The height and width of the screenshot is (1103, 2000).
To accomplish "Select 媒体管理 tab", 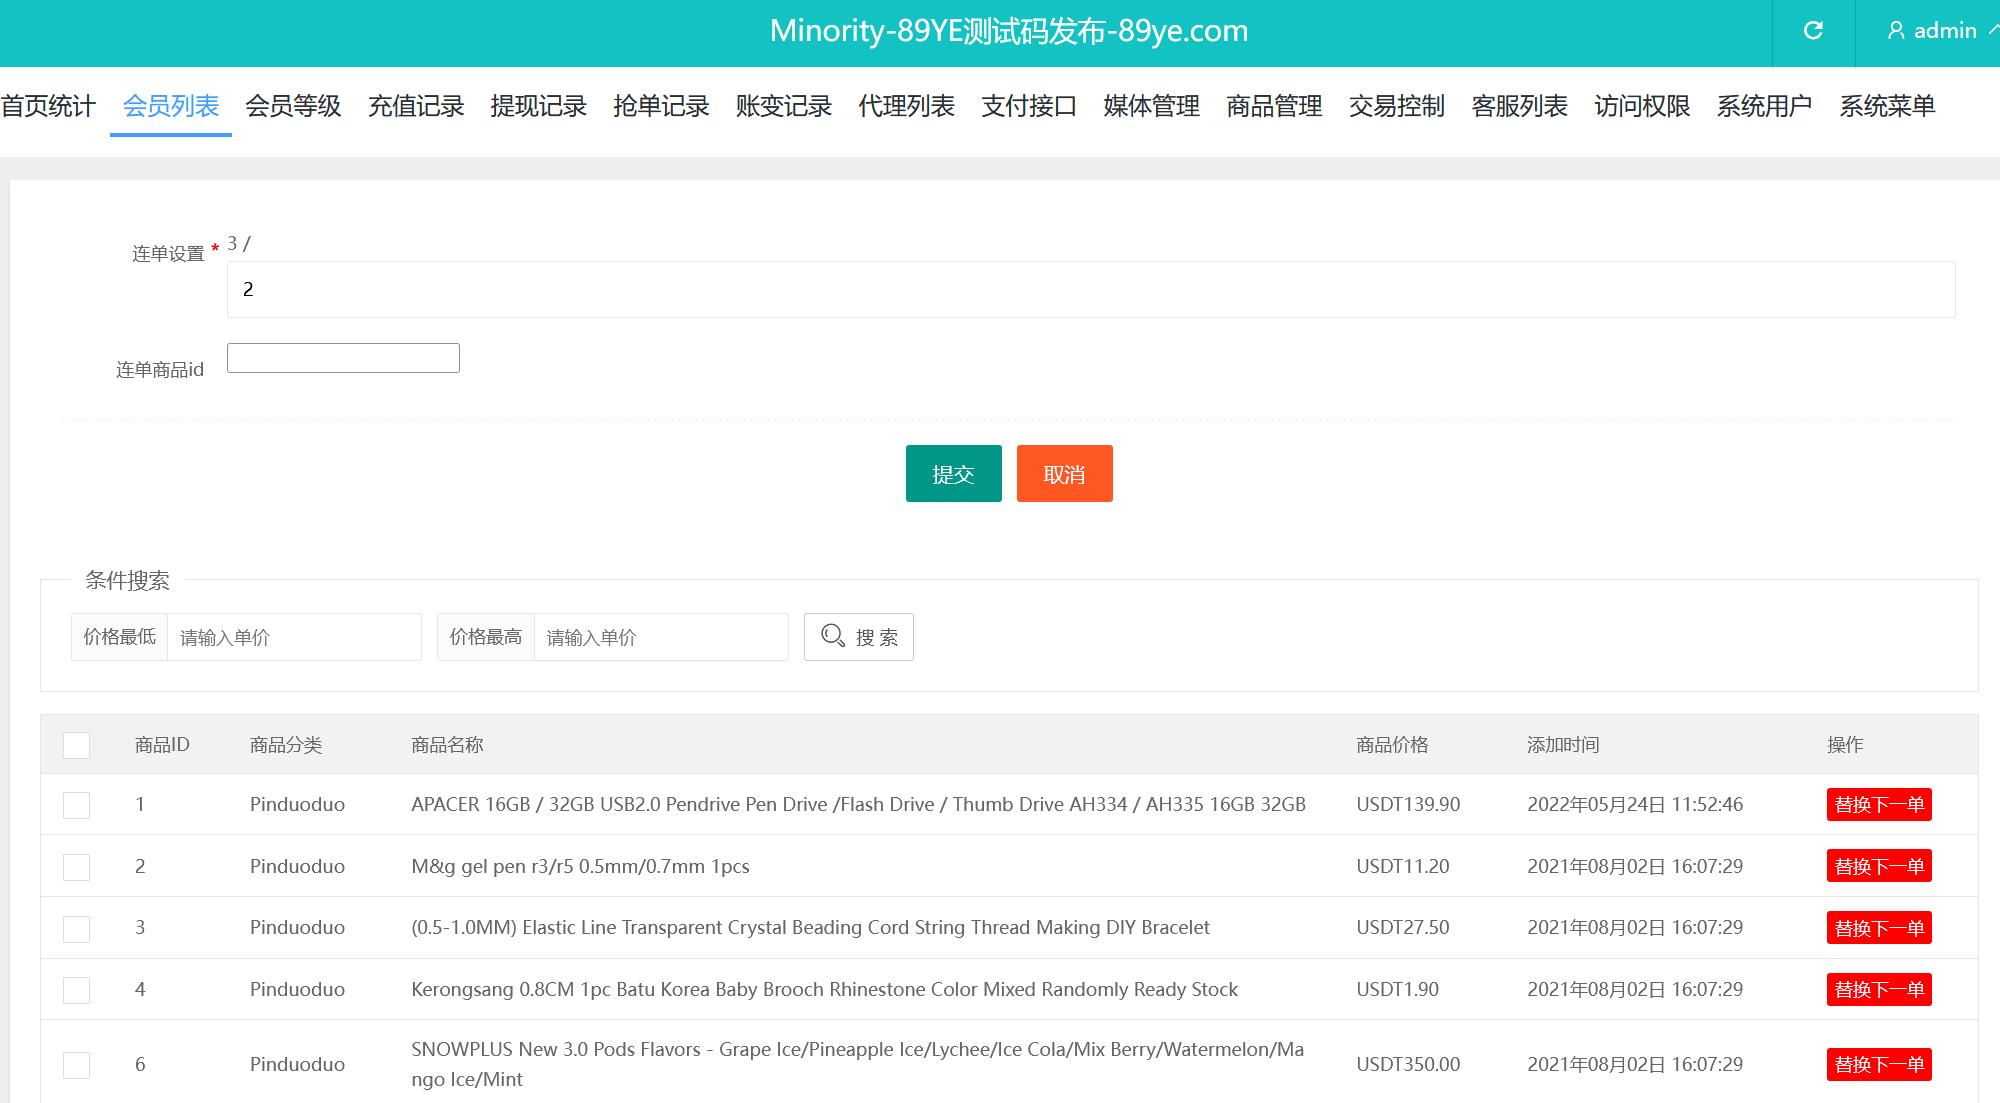I will coord(1152,106).
